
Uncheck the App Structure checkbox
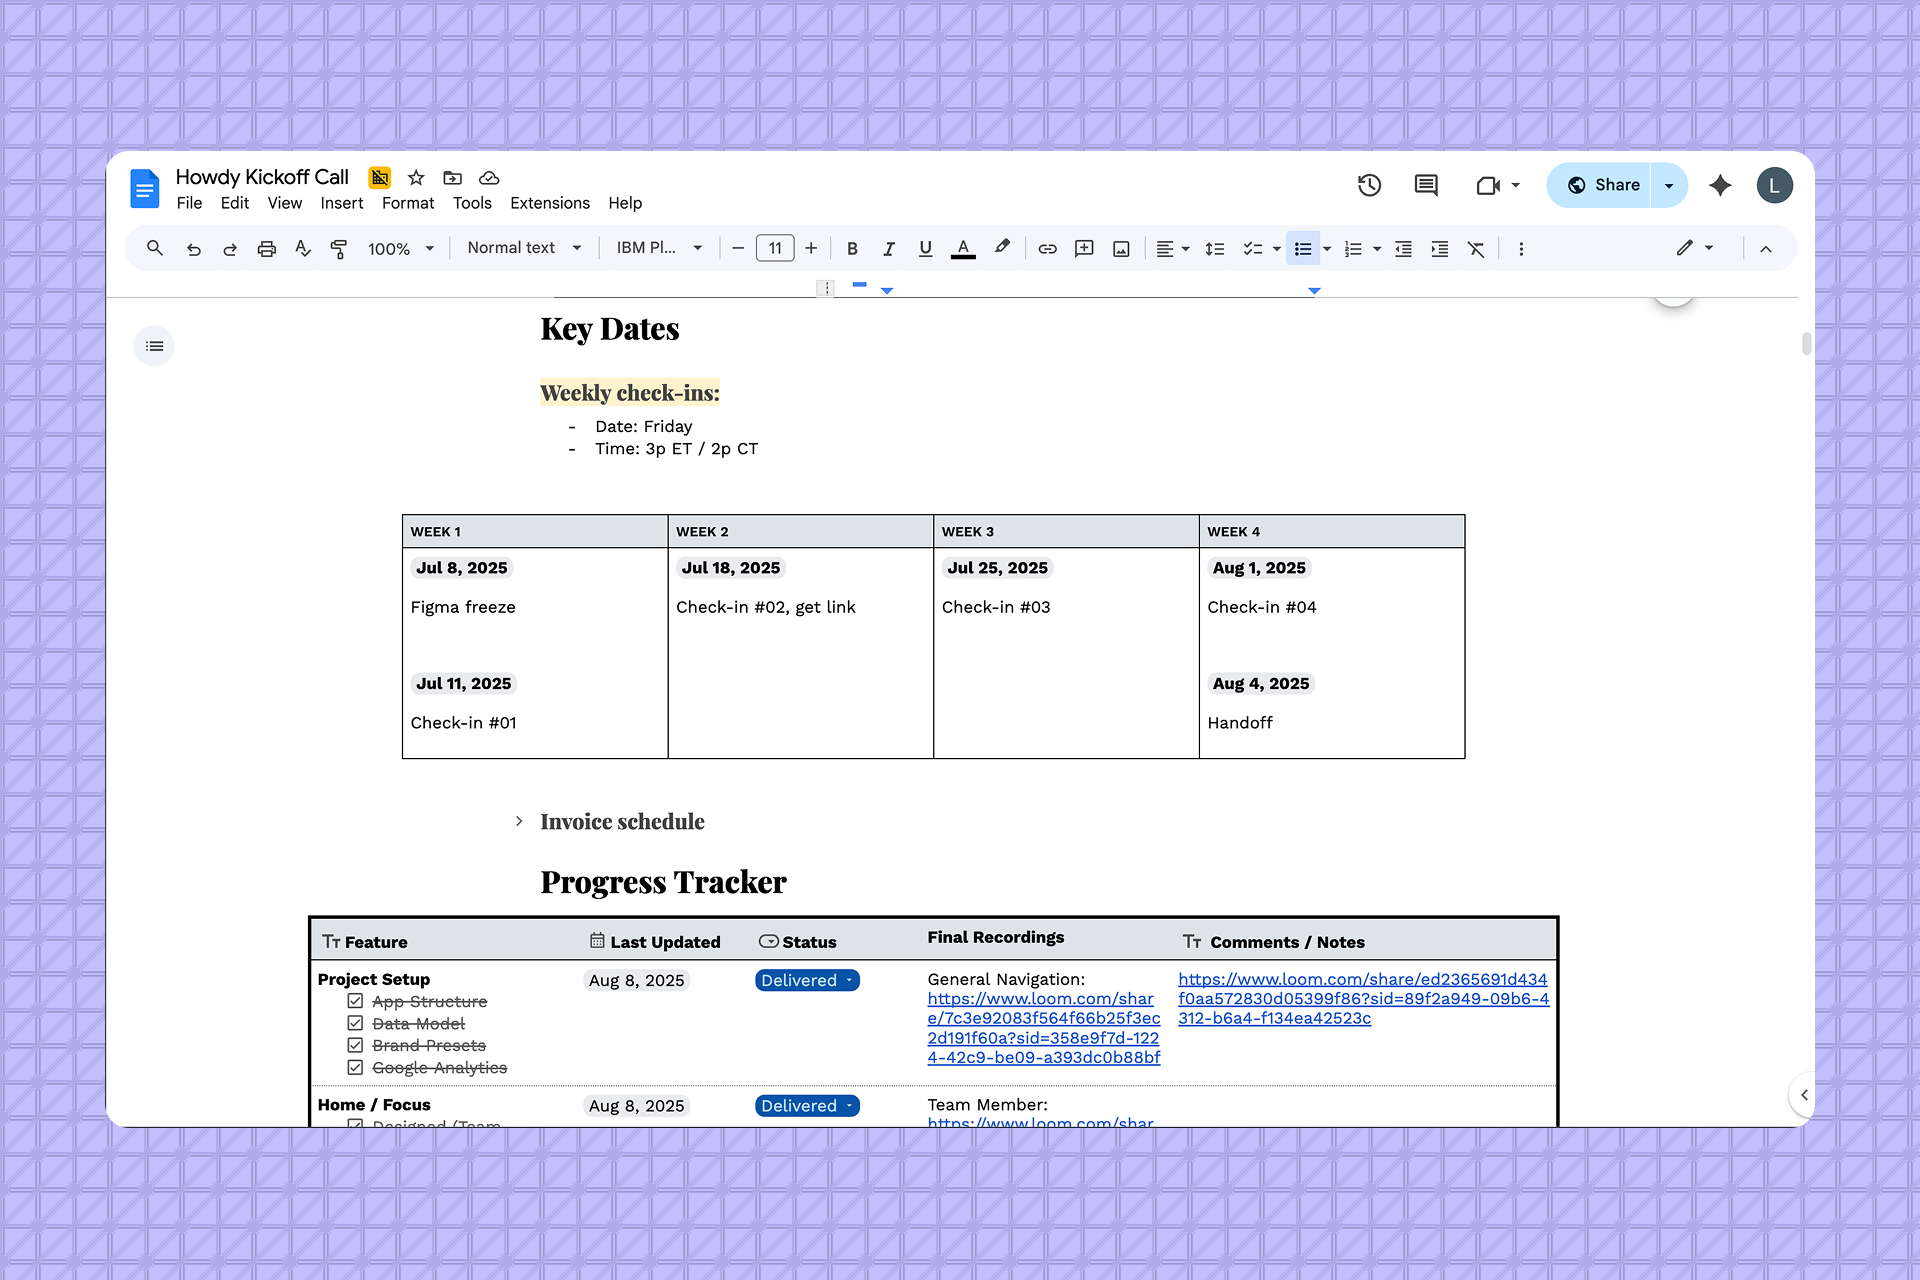pyautogui.click(x=355, y=1001)
